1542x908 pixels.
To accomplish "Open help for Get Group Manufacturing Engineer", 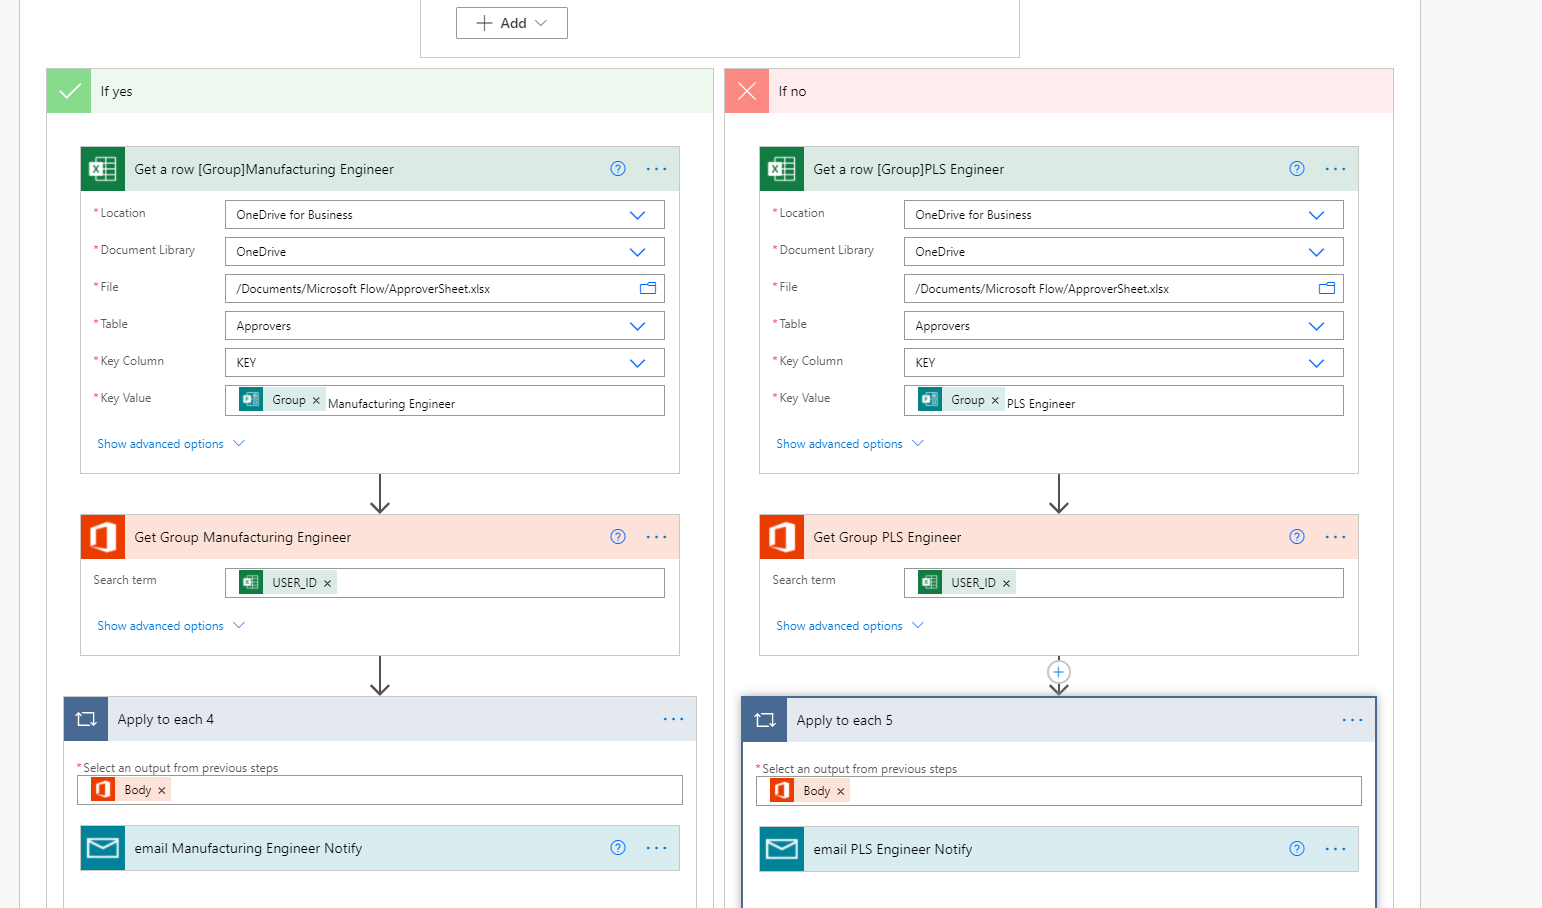I will click(618, 537).
